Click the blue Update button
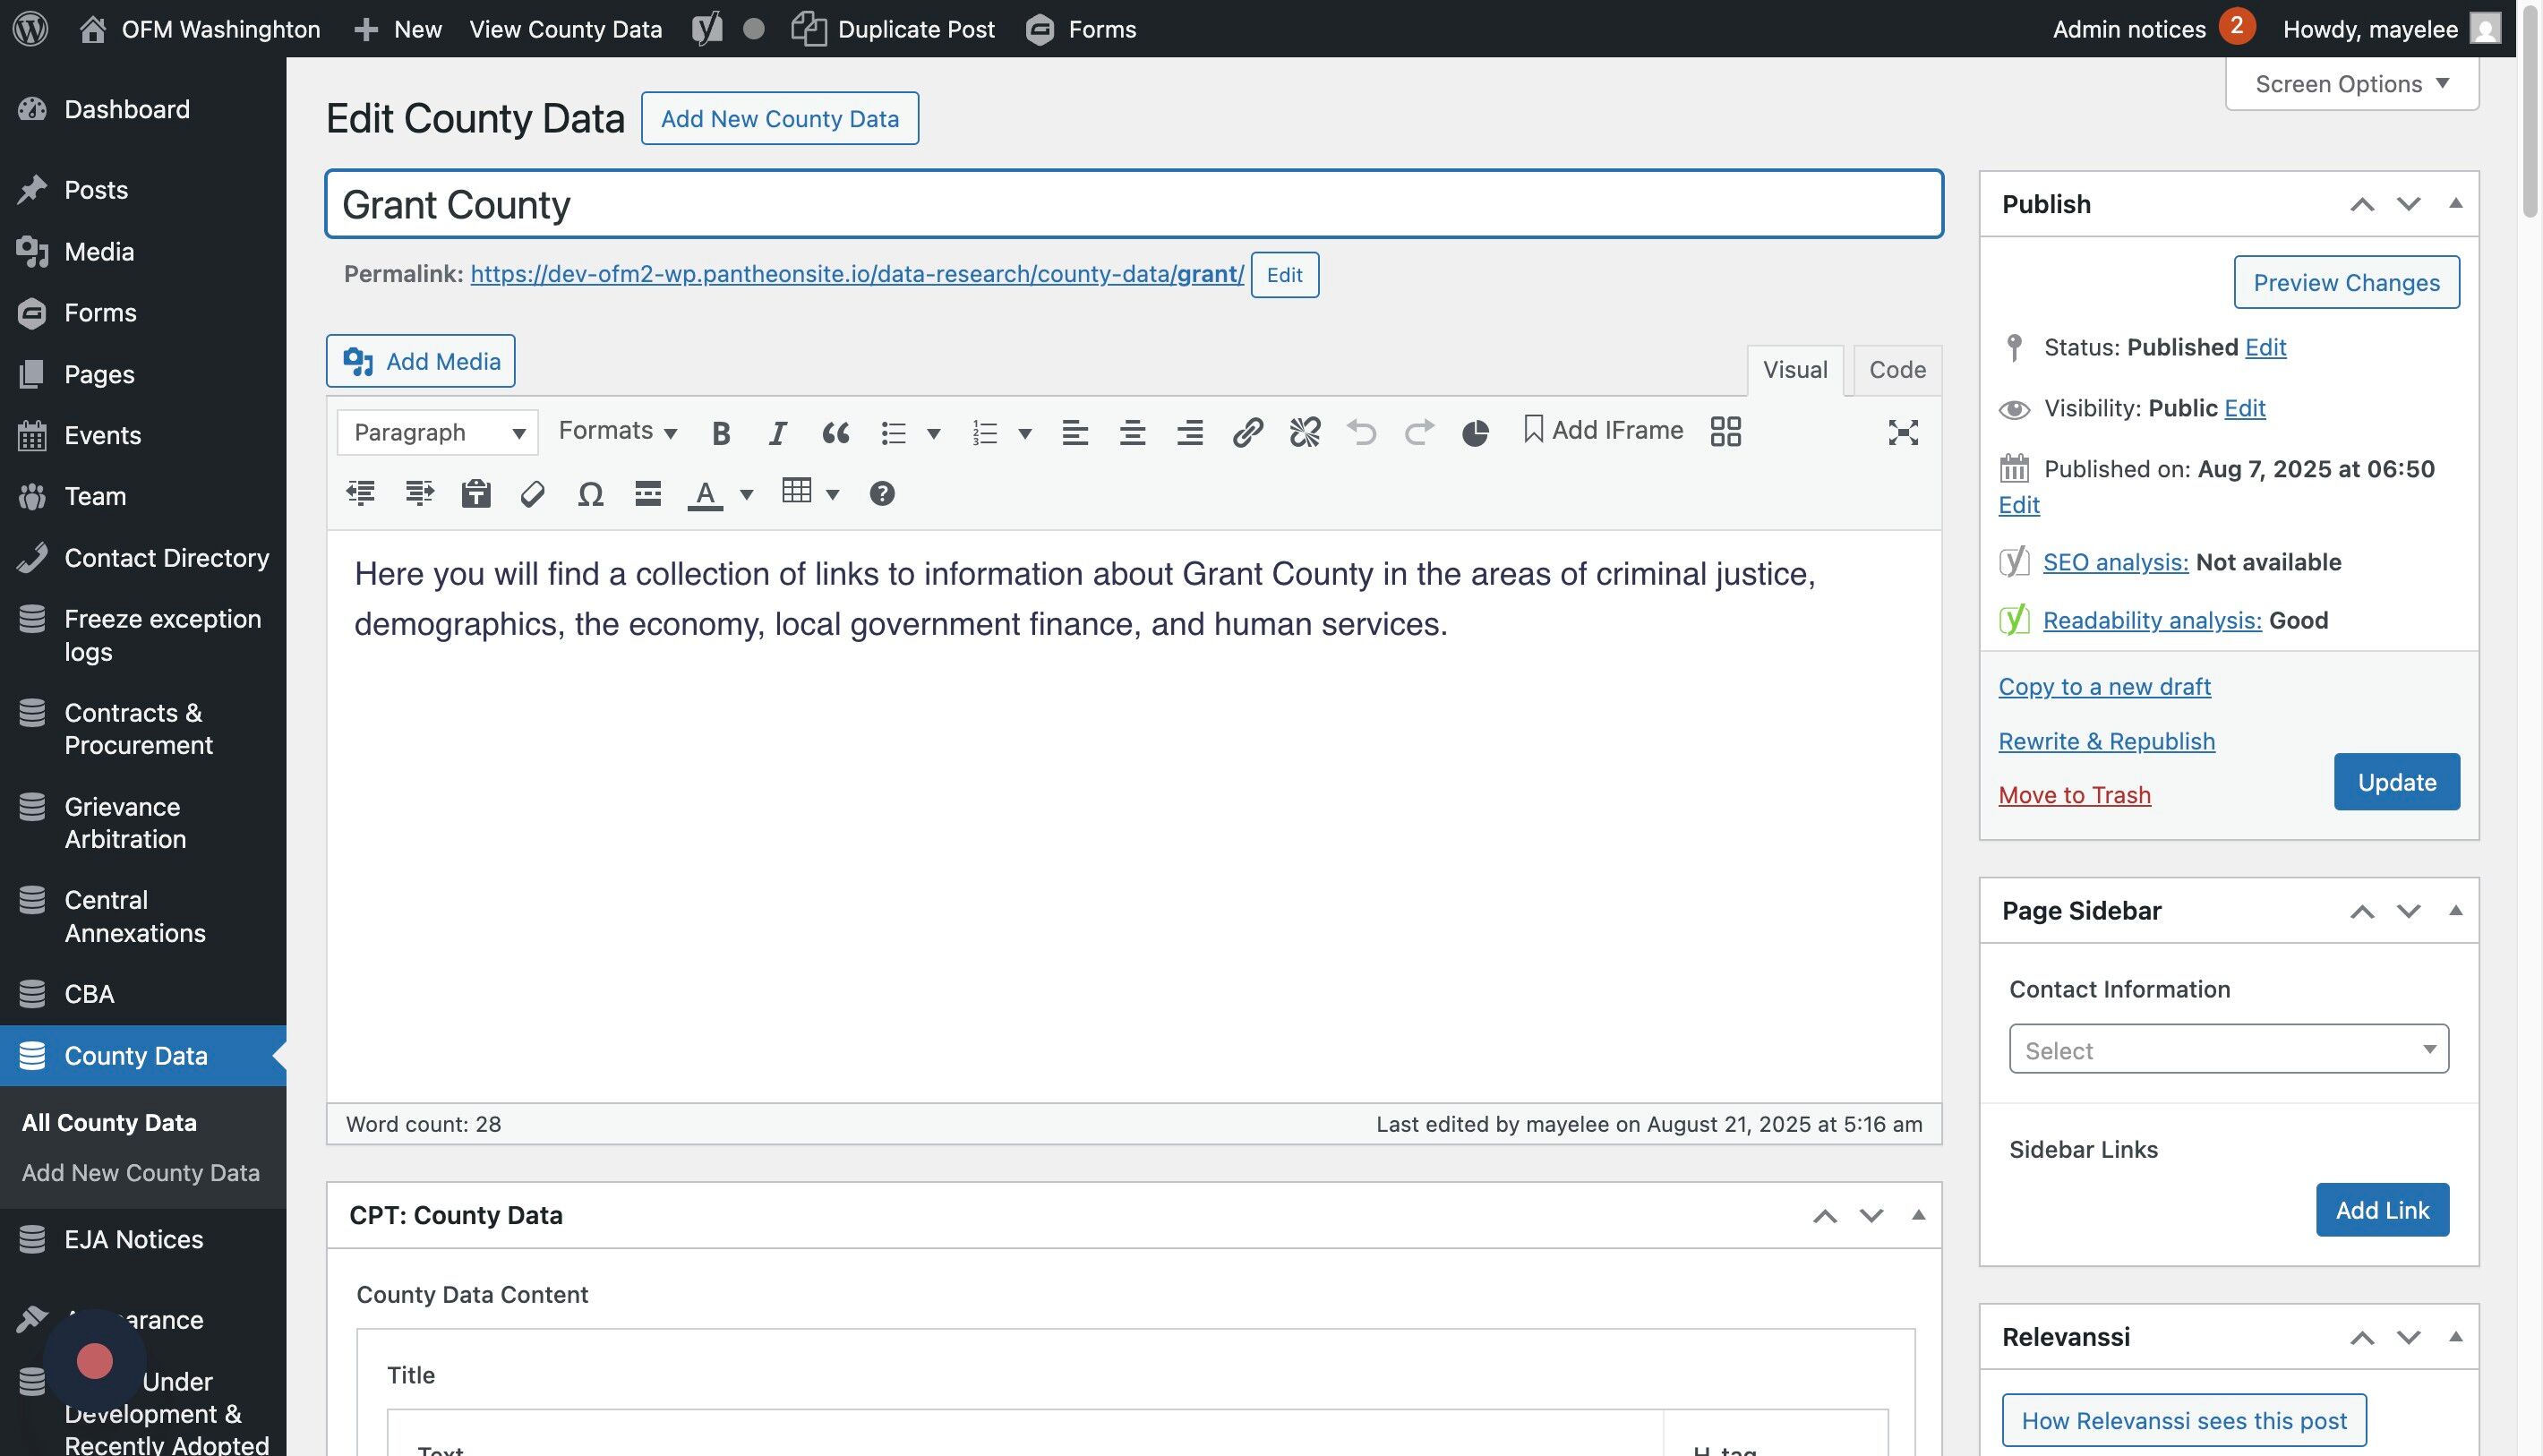 [2396, 782]
